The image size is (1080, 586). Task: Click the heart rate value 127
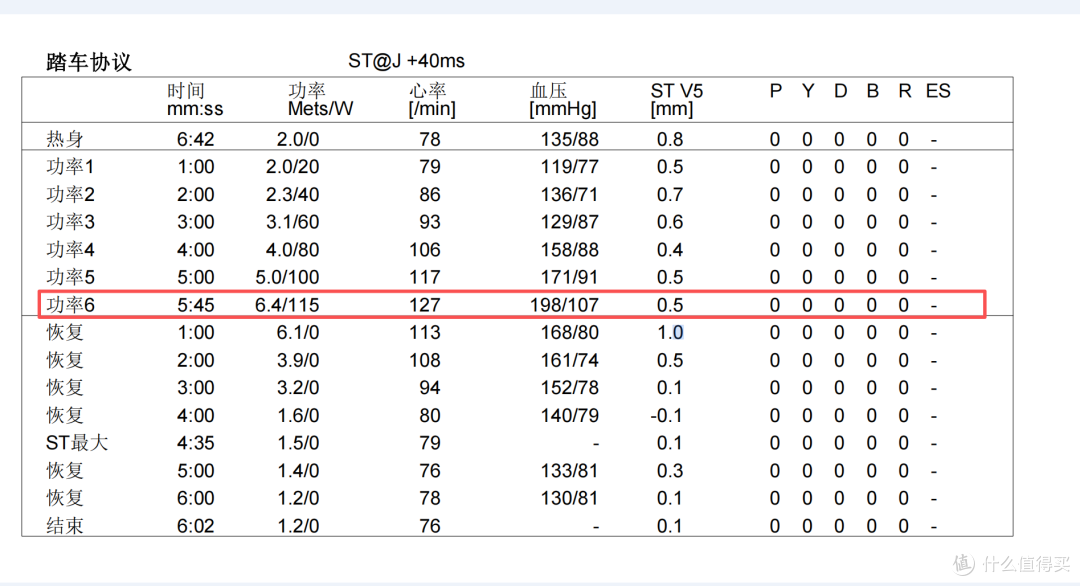[425, 305]
